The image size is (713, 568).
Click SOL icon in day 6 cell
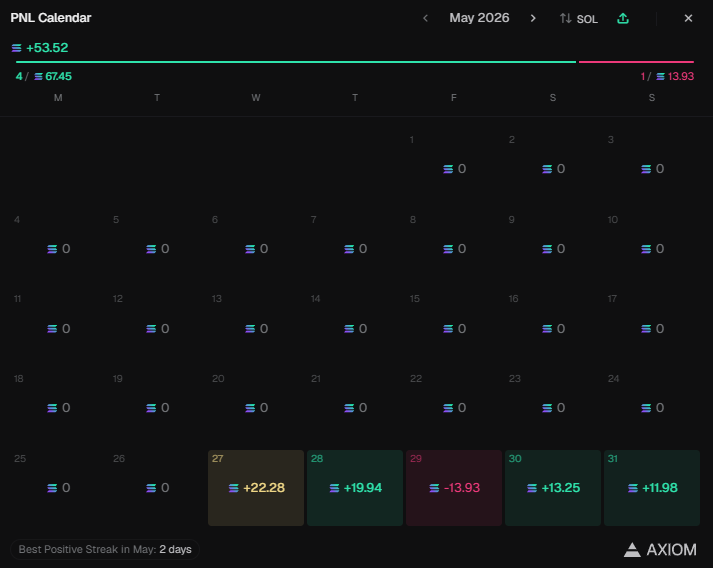(250, 249)
